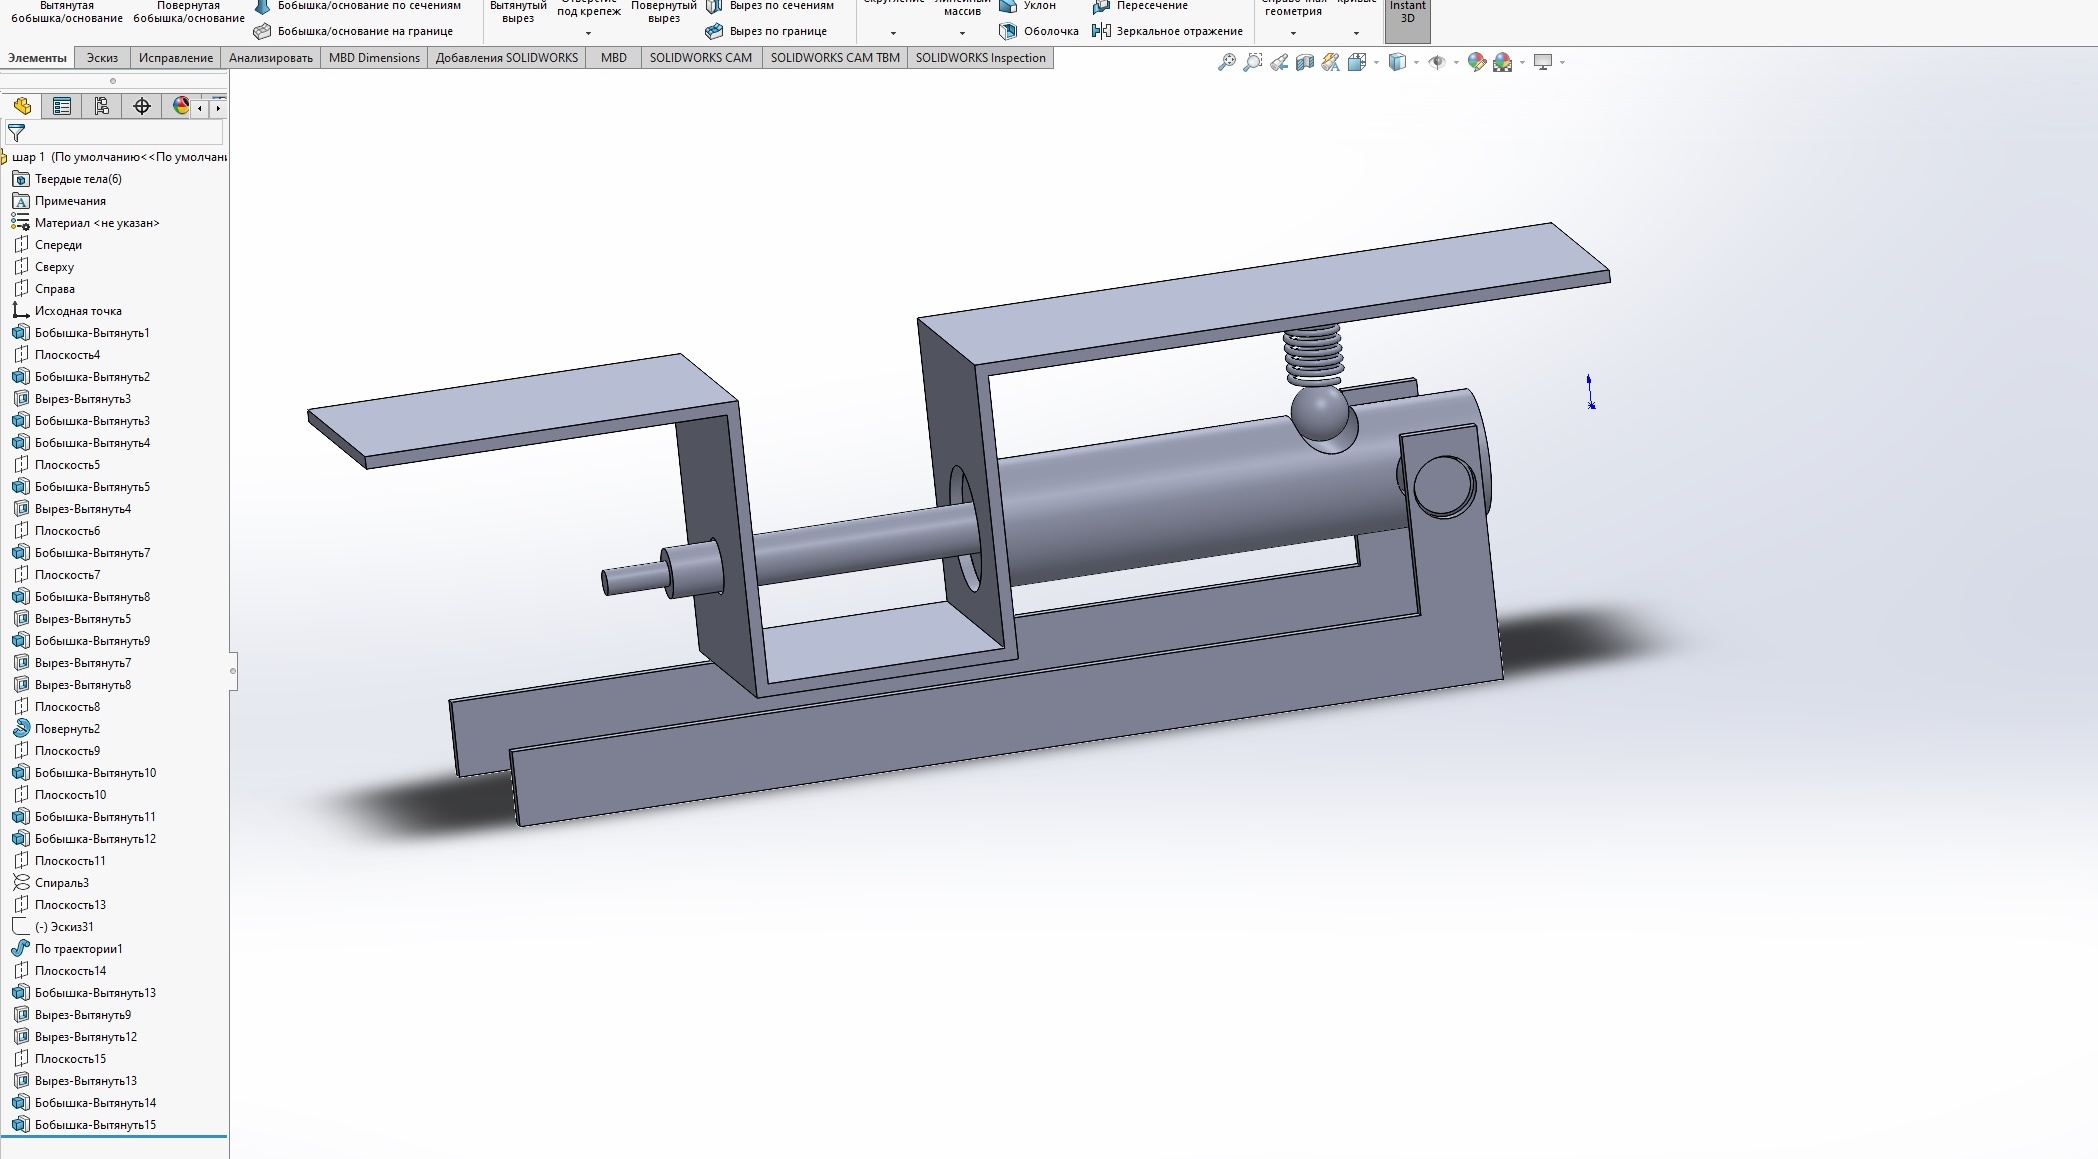The width and height of the screenshot is (2098, 1159).
Task: Switch to the Анализировать tab
Action: 271,58
